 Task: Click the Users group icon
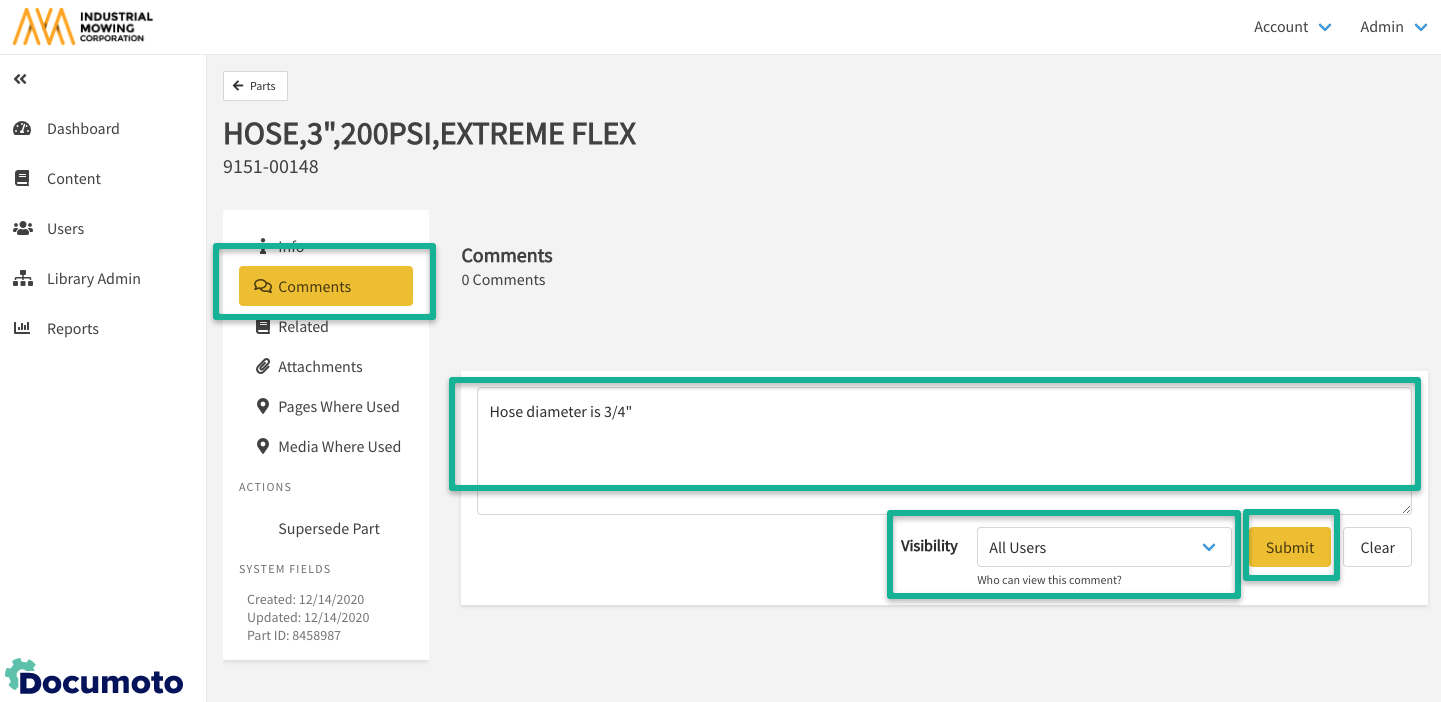point(22,229)
